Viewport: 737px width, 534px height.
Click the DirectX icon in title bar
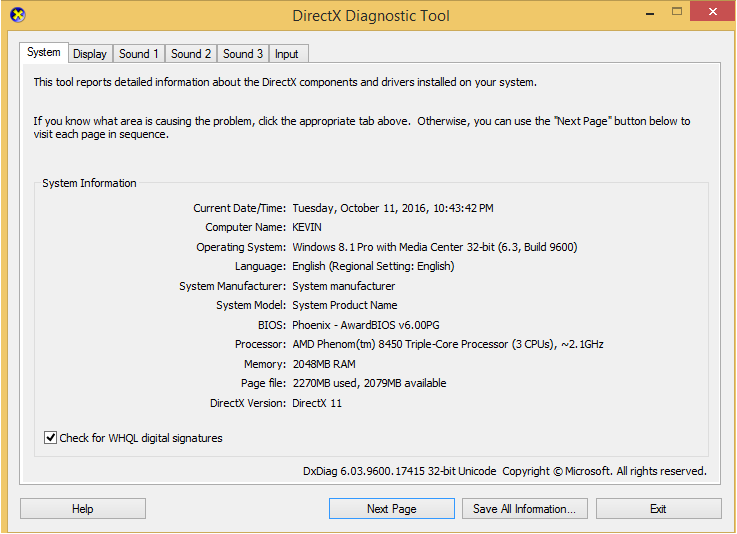click(16, 15)
